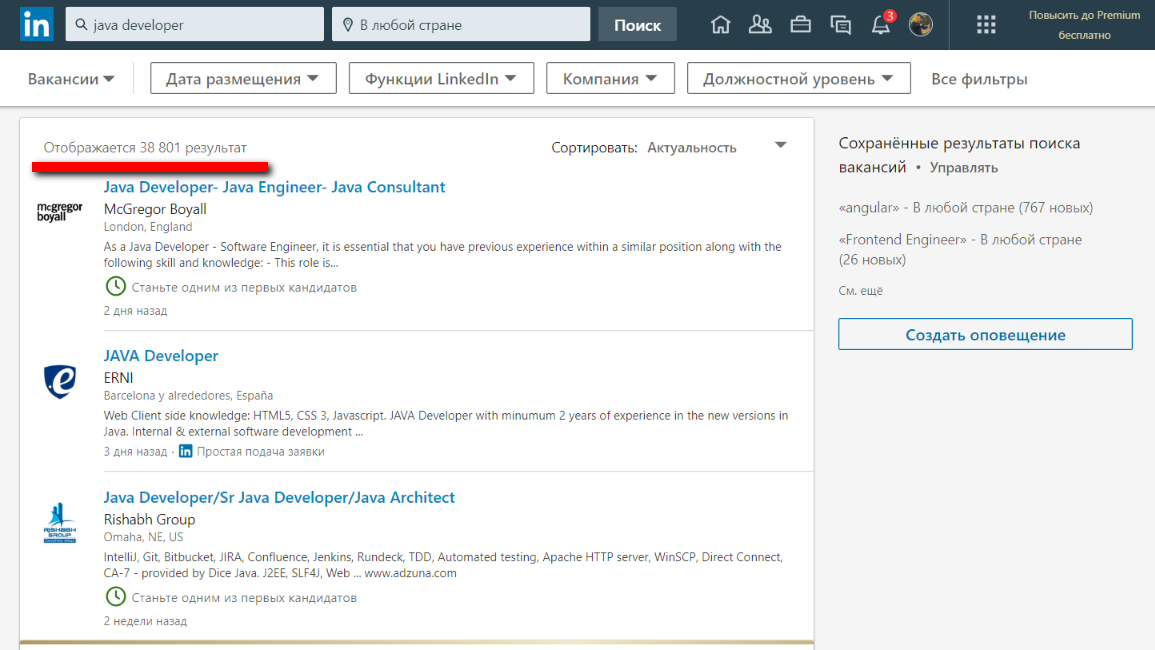Click the ERNI company logo
The image size is (1155, 650).
coord(60,381)
